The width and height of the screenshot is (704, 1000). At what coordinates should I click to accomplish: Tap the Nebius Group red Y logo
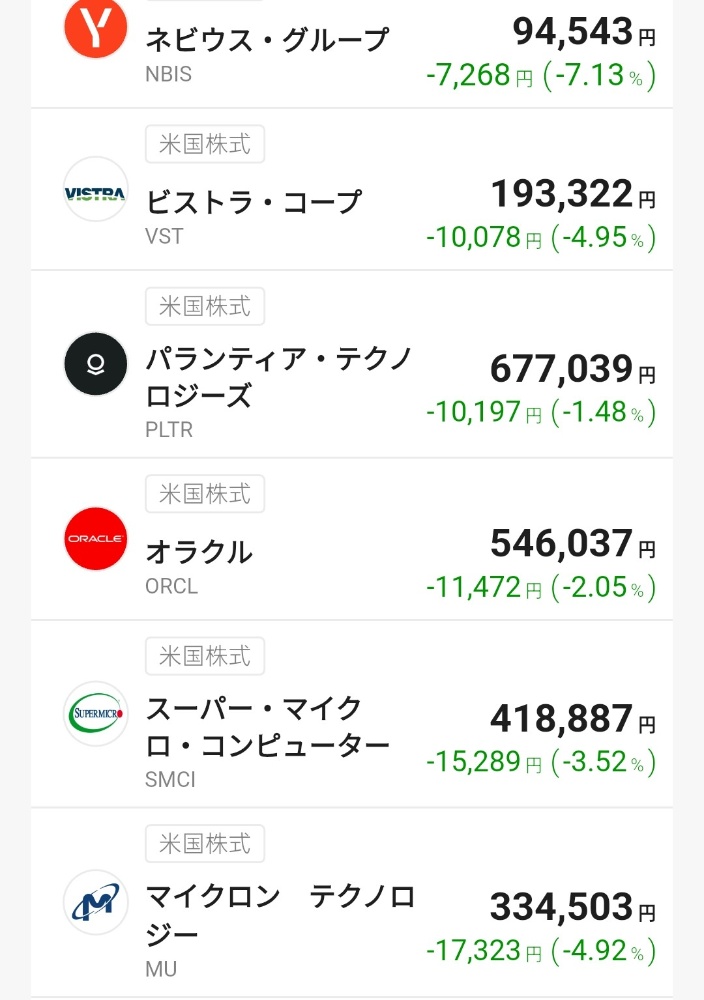click(96, 27)
